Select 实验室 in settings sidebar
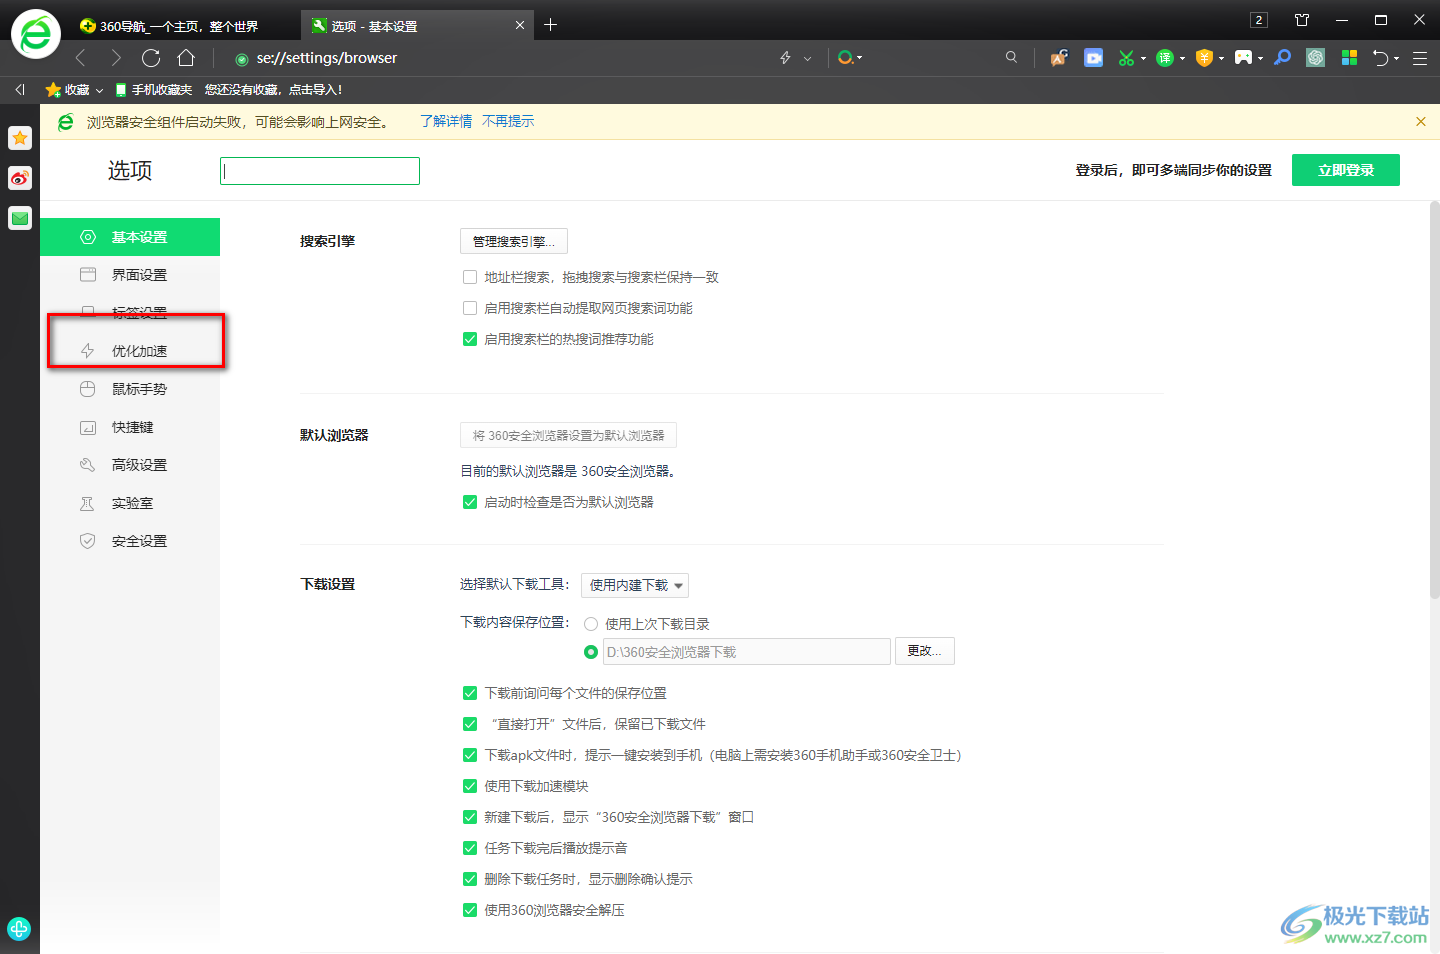The width and height of the screenshot is (1440, 954). [130, 503]
